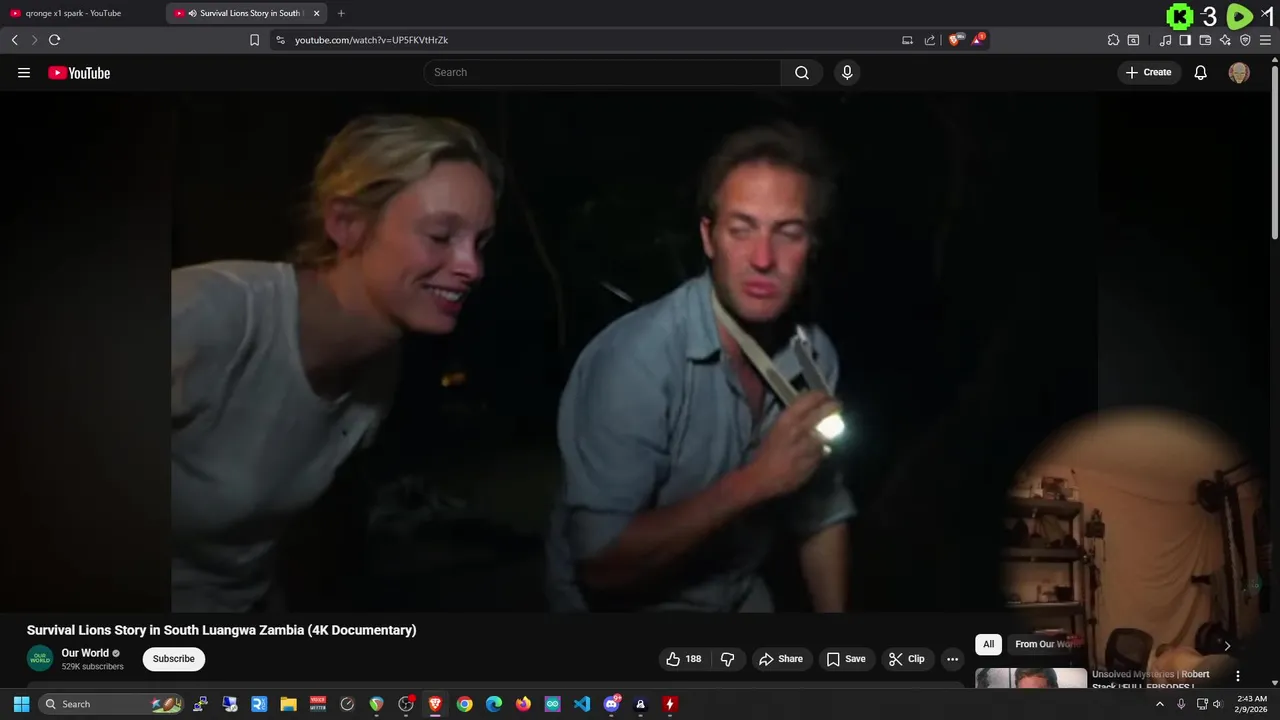Close the Survival Lions Story tab

click(316, 13)
